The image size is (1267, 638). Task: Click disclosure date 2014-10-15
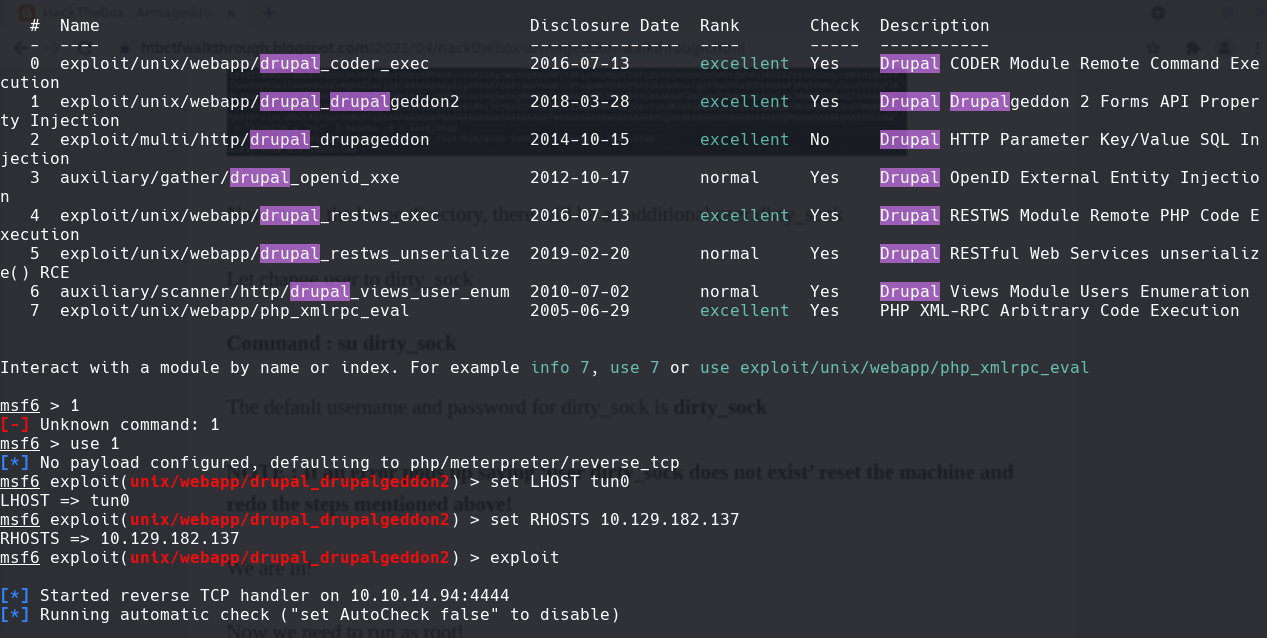pyautogui.click(x=580, y=140)
